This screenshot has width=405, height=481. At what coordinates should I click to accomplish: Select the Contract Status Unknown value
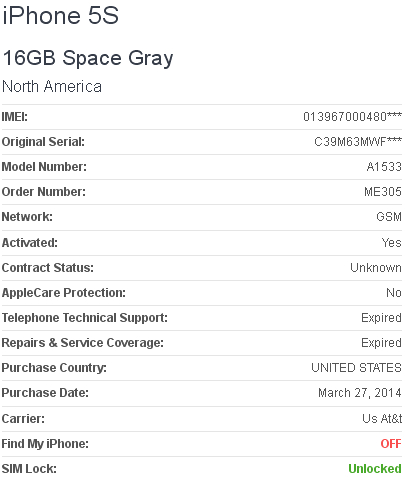click(x=376, y=268)
